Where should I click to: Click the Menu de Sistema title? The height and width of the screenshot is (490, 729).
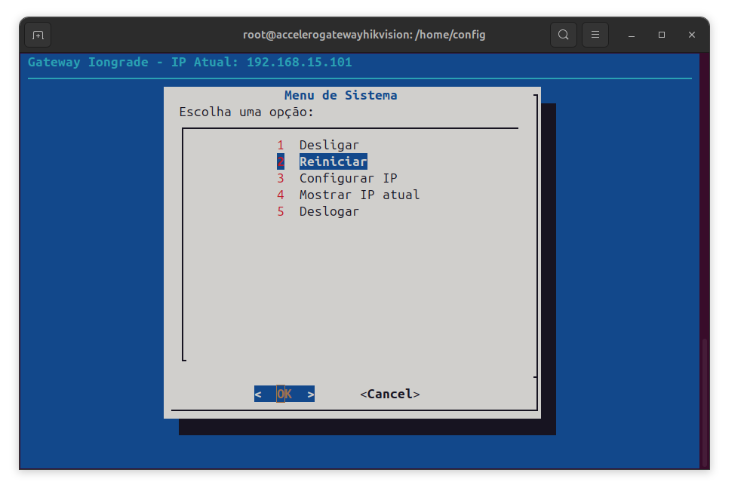341,95
